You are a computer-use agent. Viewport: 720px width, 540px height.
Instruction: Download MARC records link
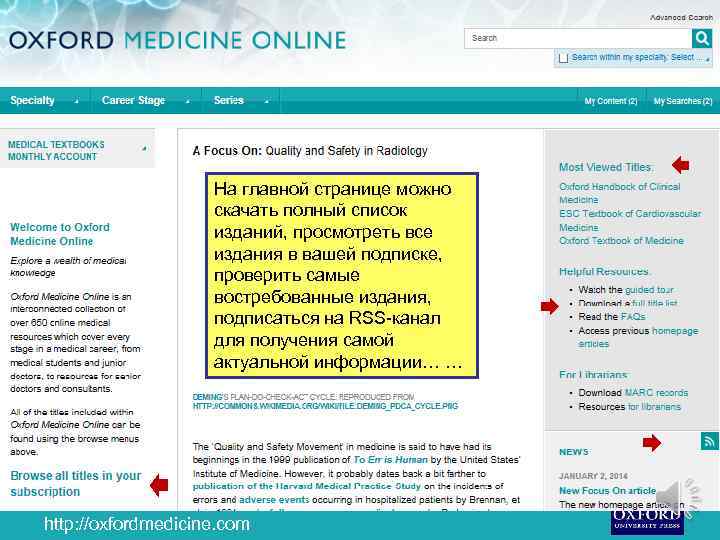[x=656, y=393]
